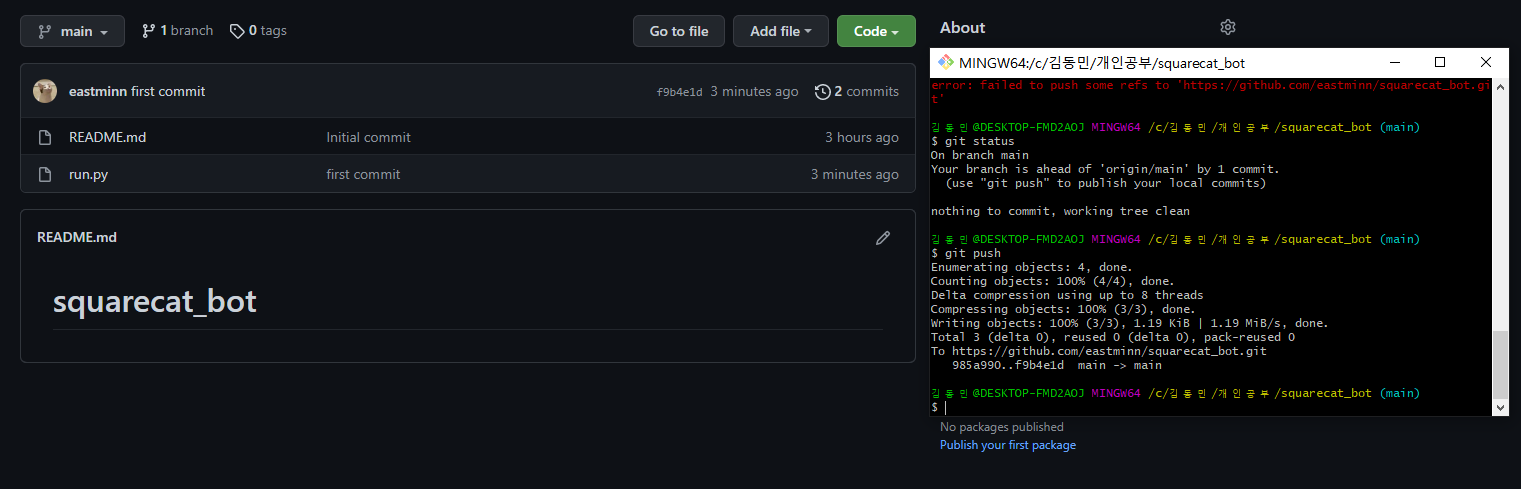Maximize the MINGW64 terminal window

1440,62
